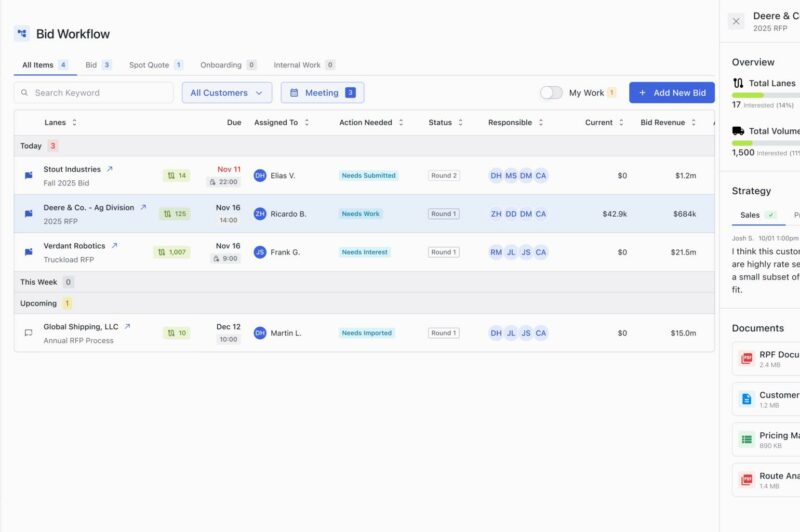Click the Total Volume progress bar
The image size is (800, 532).
[766, 143]
